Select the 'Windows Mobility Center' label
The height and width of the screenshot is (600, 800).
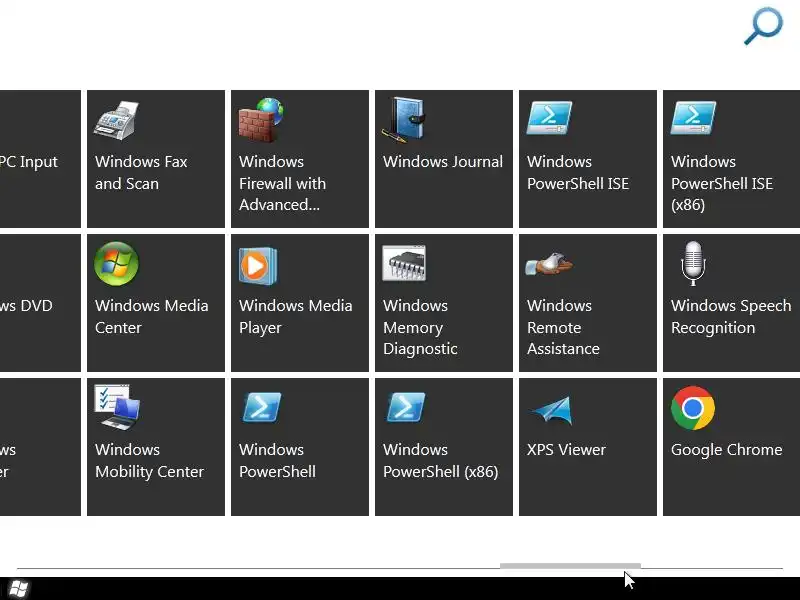(149, 460)
